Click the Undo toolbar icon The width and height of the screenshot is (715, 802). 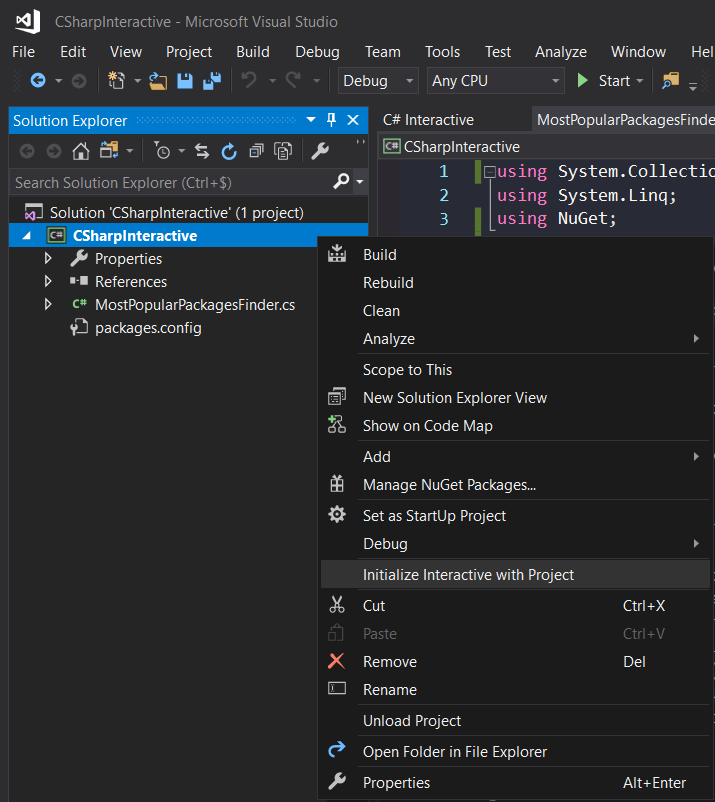pos(249,80)
